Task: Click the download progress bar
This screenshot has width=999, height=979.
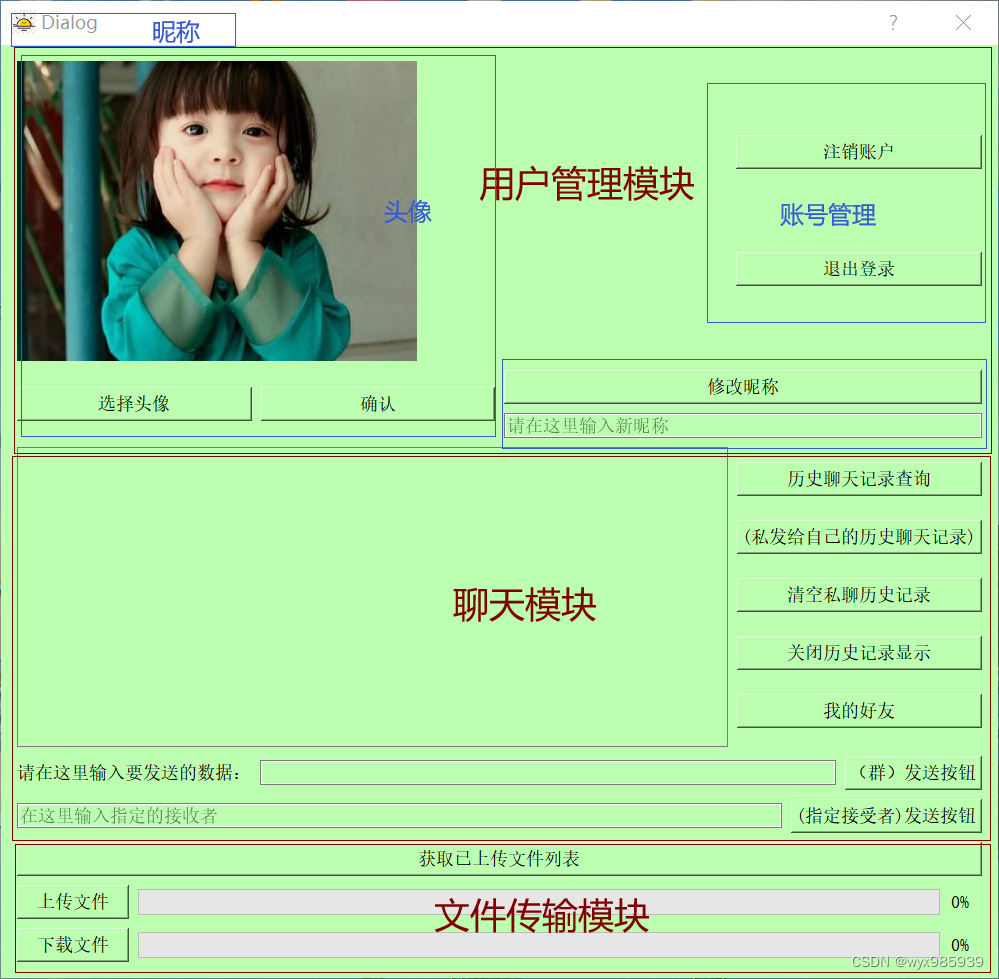Action: click(x=539, y=945)
